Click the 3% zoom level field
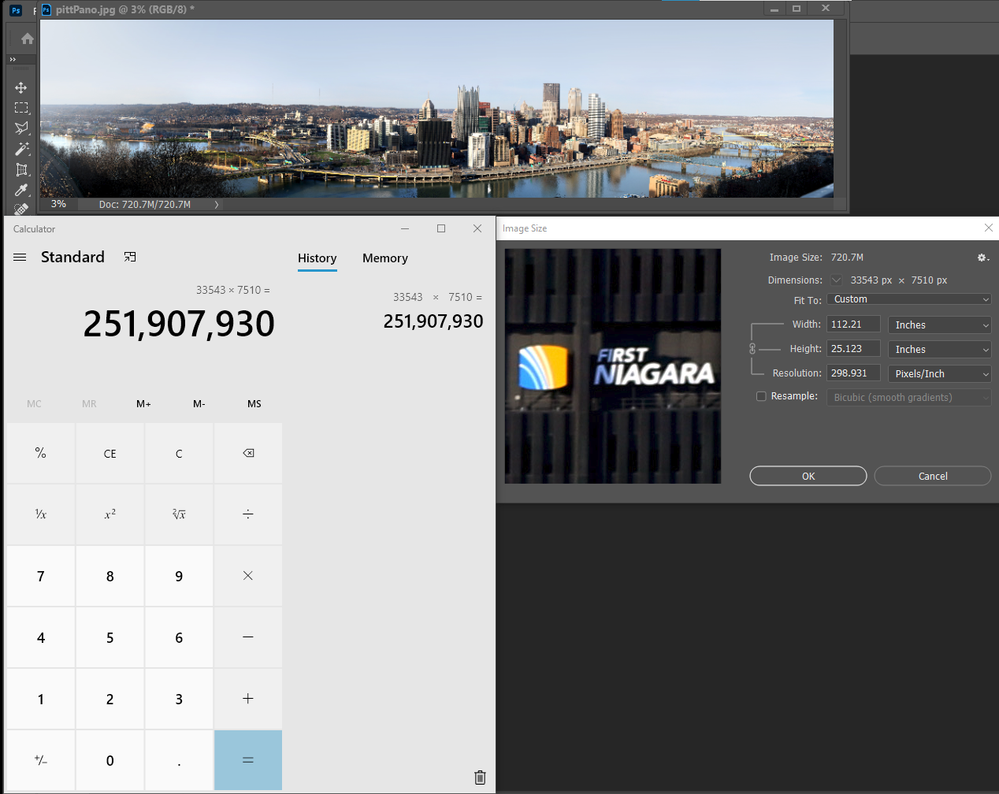999x794 pixels. coord(59,204)
